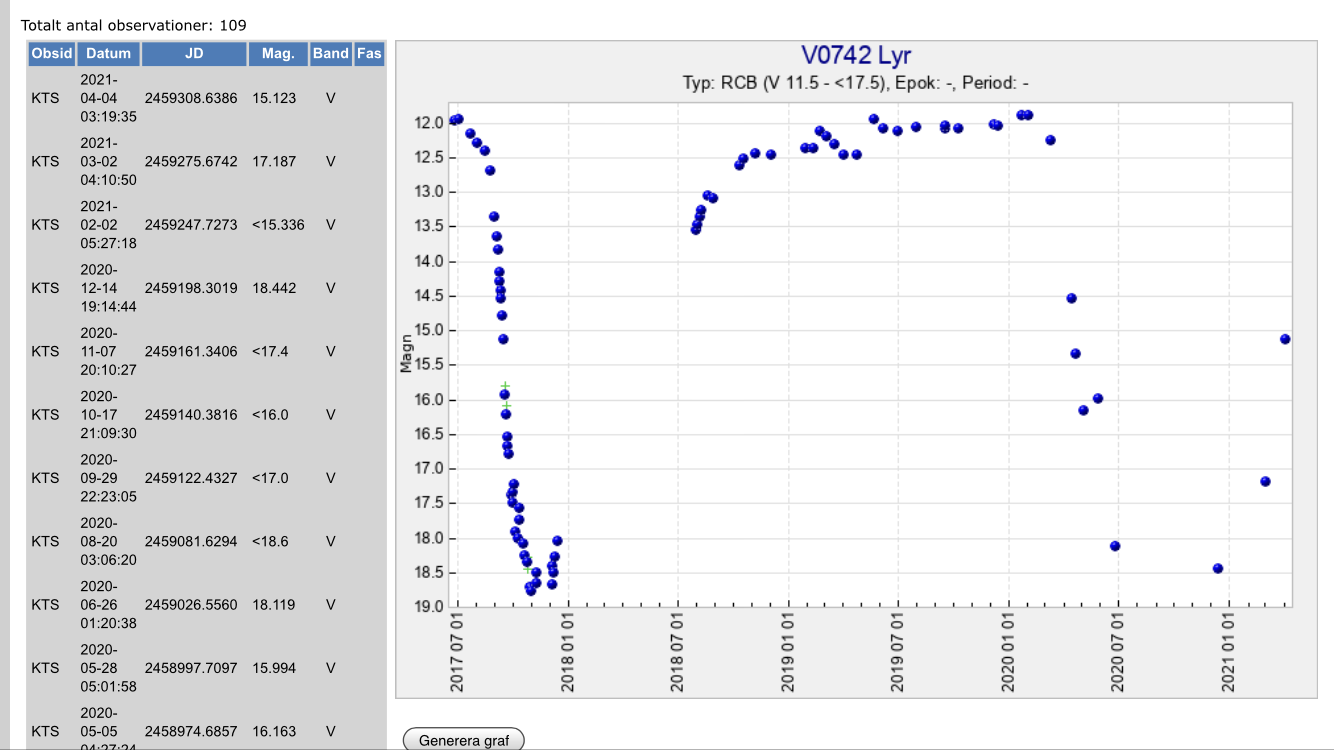Click the Generera graf button
The image size is (1334, 750).
click(463, 740)
